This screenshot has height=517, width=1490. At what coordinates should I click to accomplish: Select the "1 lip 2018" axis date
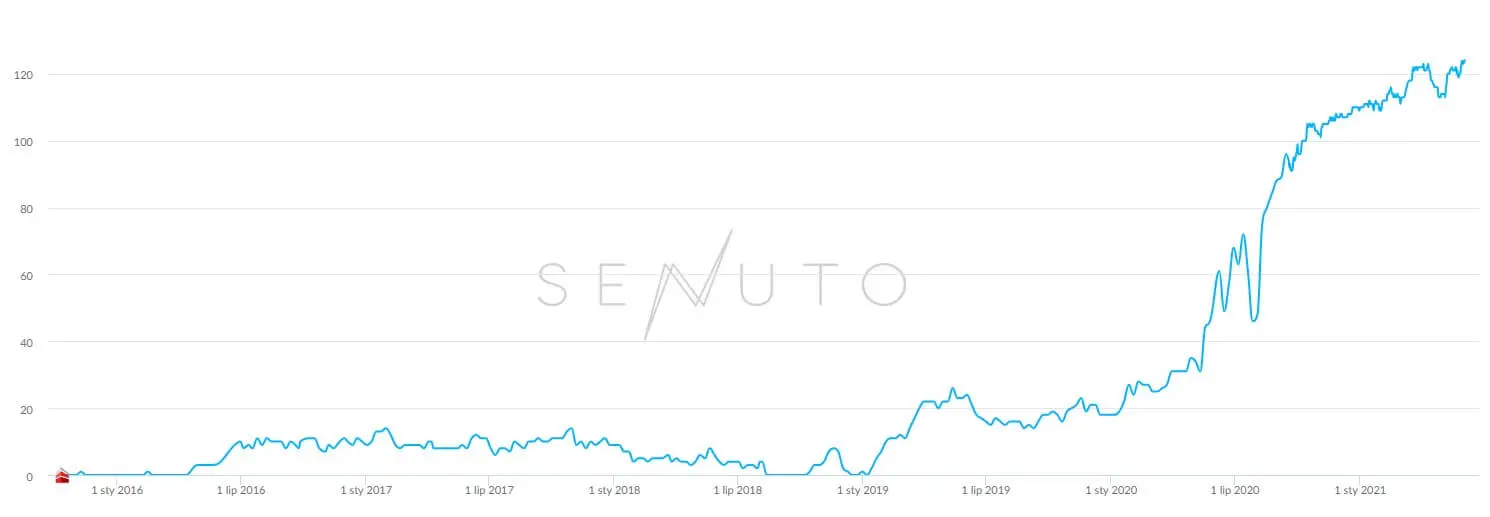tap(737, 490)
